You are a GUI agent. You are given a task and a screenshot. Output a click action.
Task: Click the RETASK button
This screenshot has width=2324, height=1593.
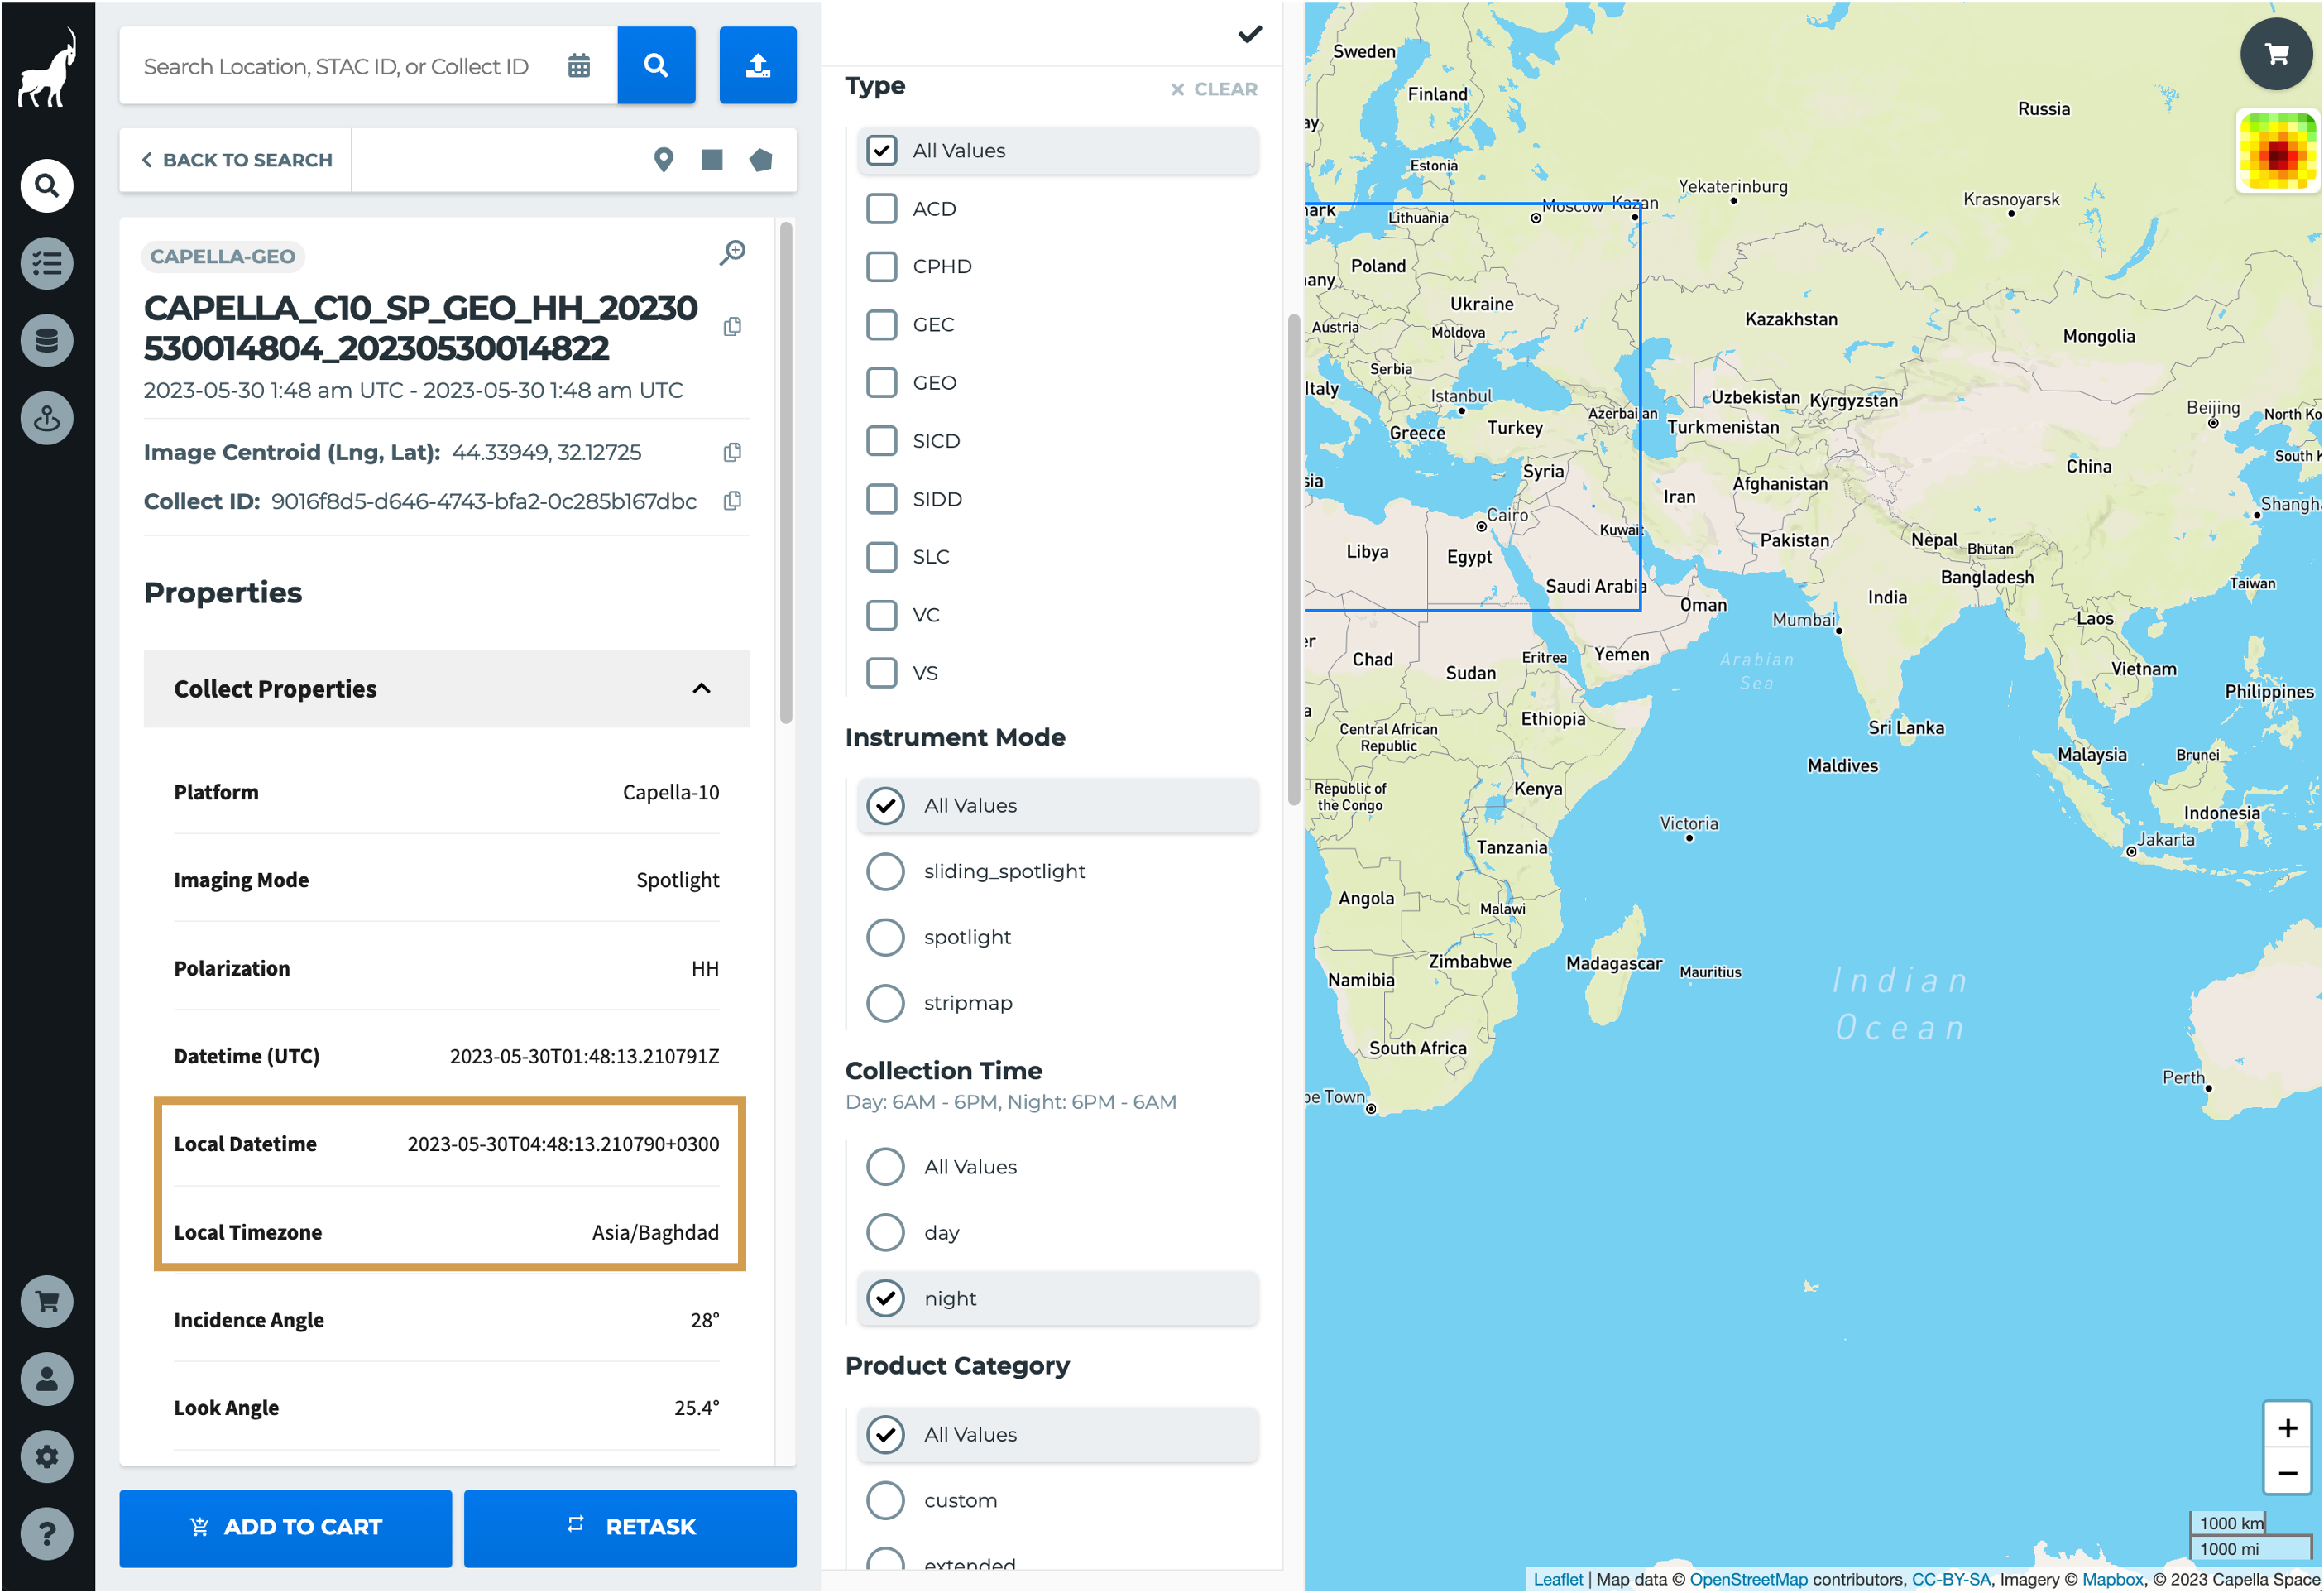(x=630, y=1529)
